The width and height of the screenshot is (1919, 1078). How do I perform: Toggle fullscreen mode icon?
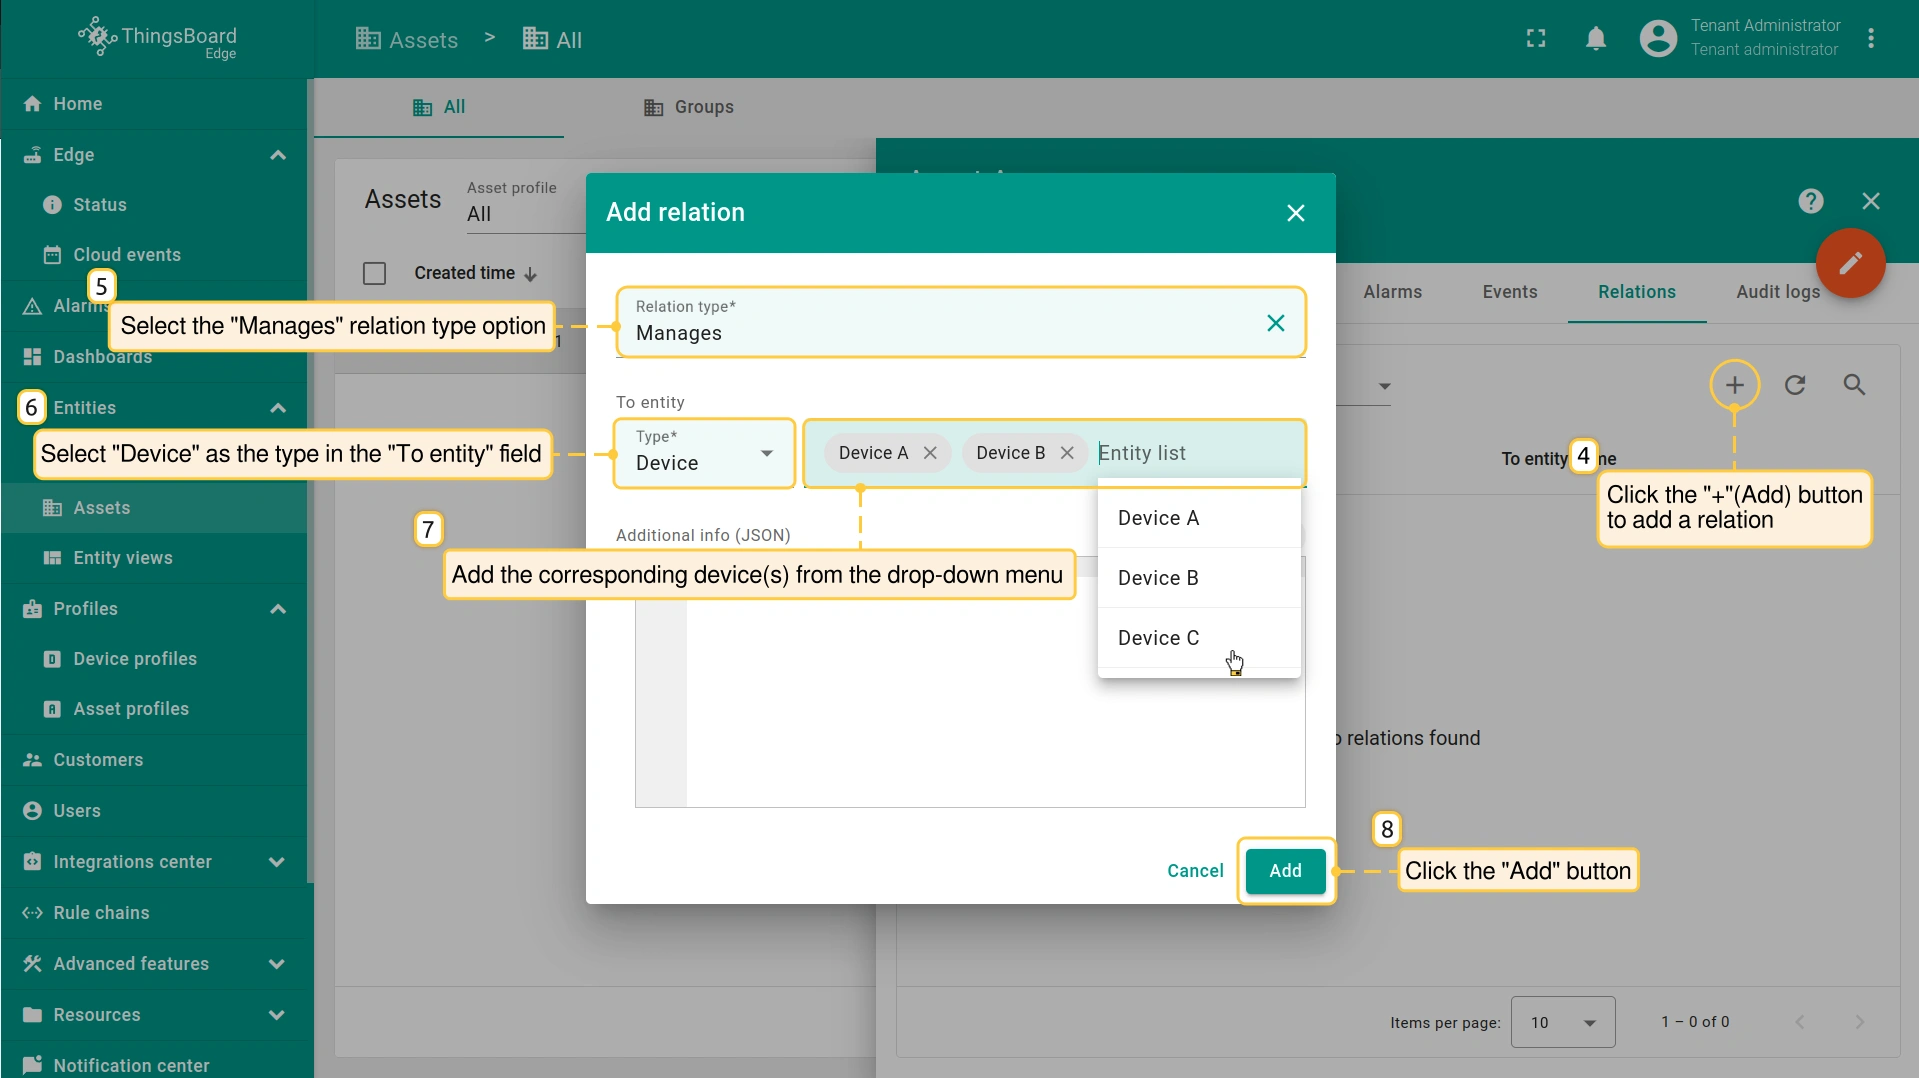(x=1536, y=39)
